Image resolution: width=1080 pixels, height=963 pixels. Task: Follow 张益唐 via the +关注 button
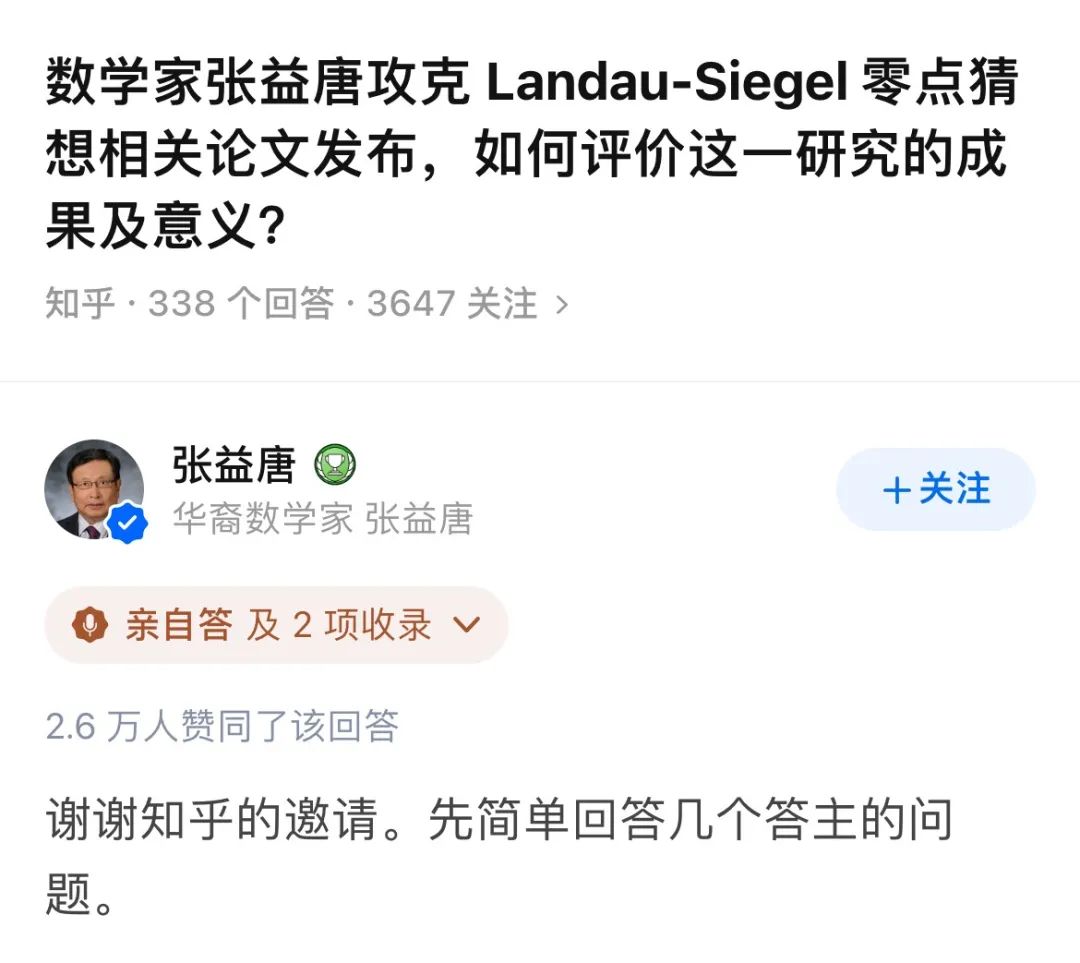pos(935,489)
